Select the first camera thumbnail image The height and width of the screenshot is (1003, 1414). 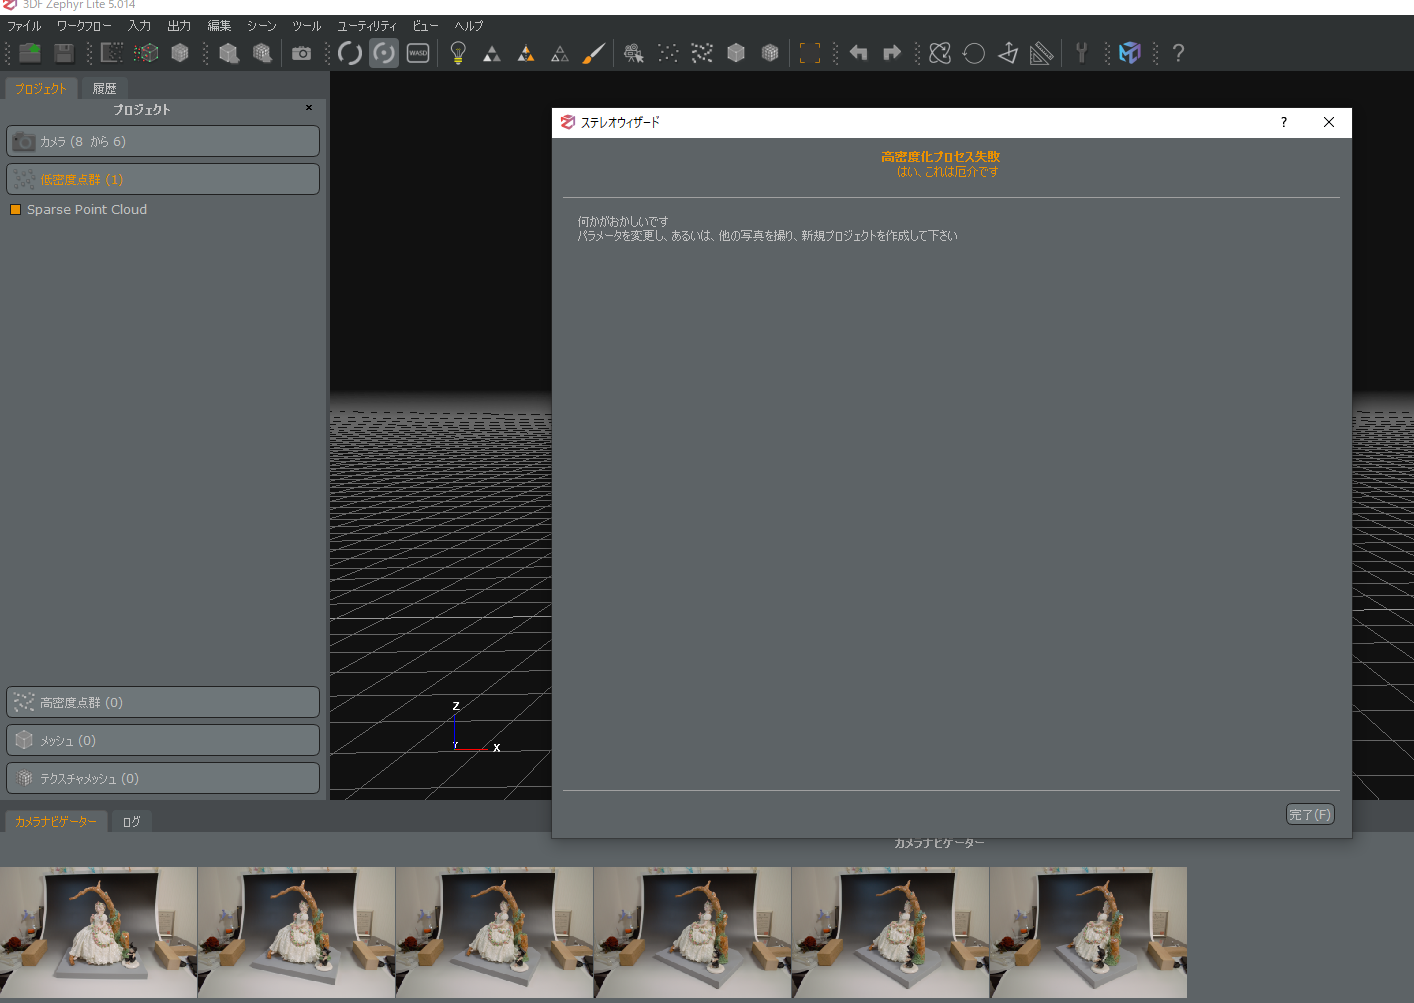click(98, 932)
